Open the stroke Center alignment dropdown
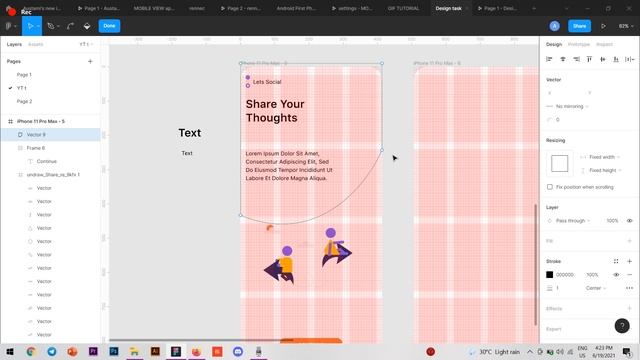The height and width of the screenshot is (360, 640). (596, 288)
